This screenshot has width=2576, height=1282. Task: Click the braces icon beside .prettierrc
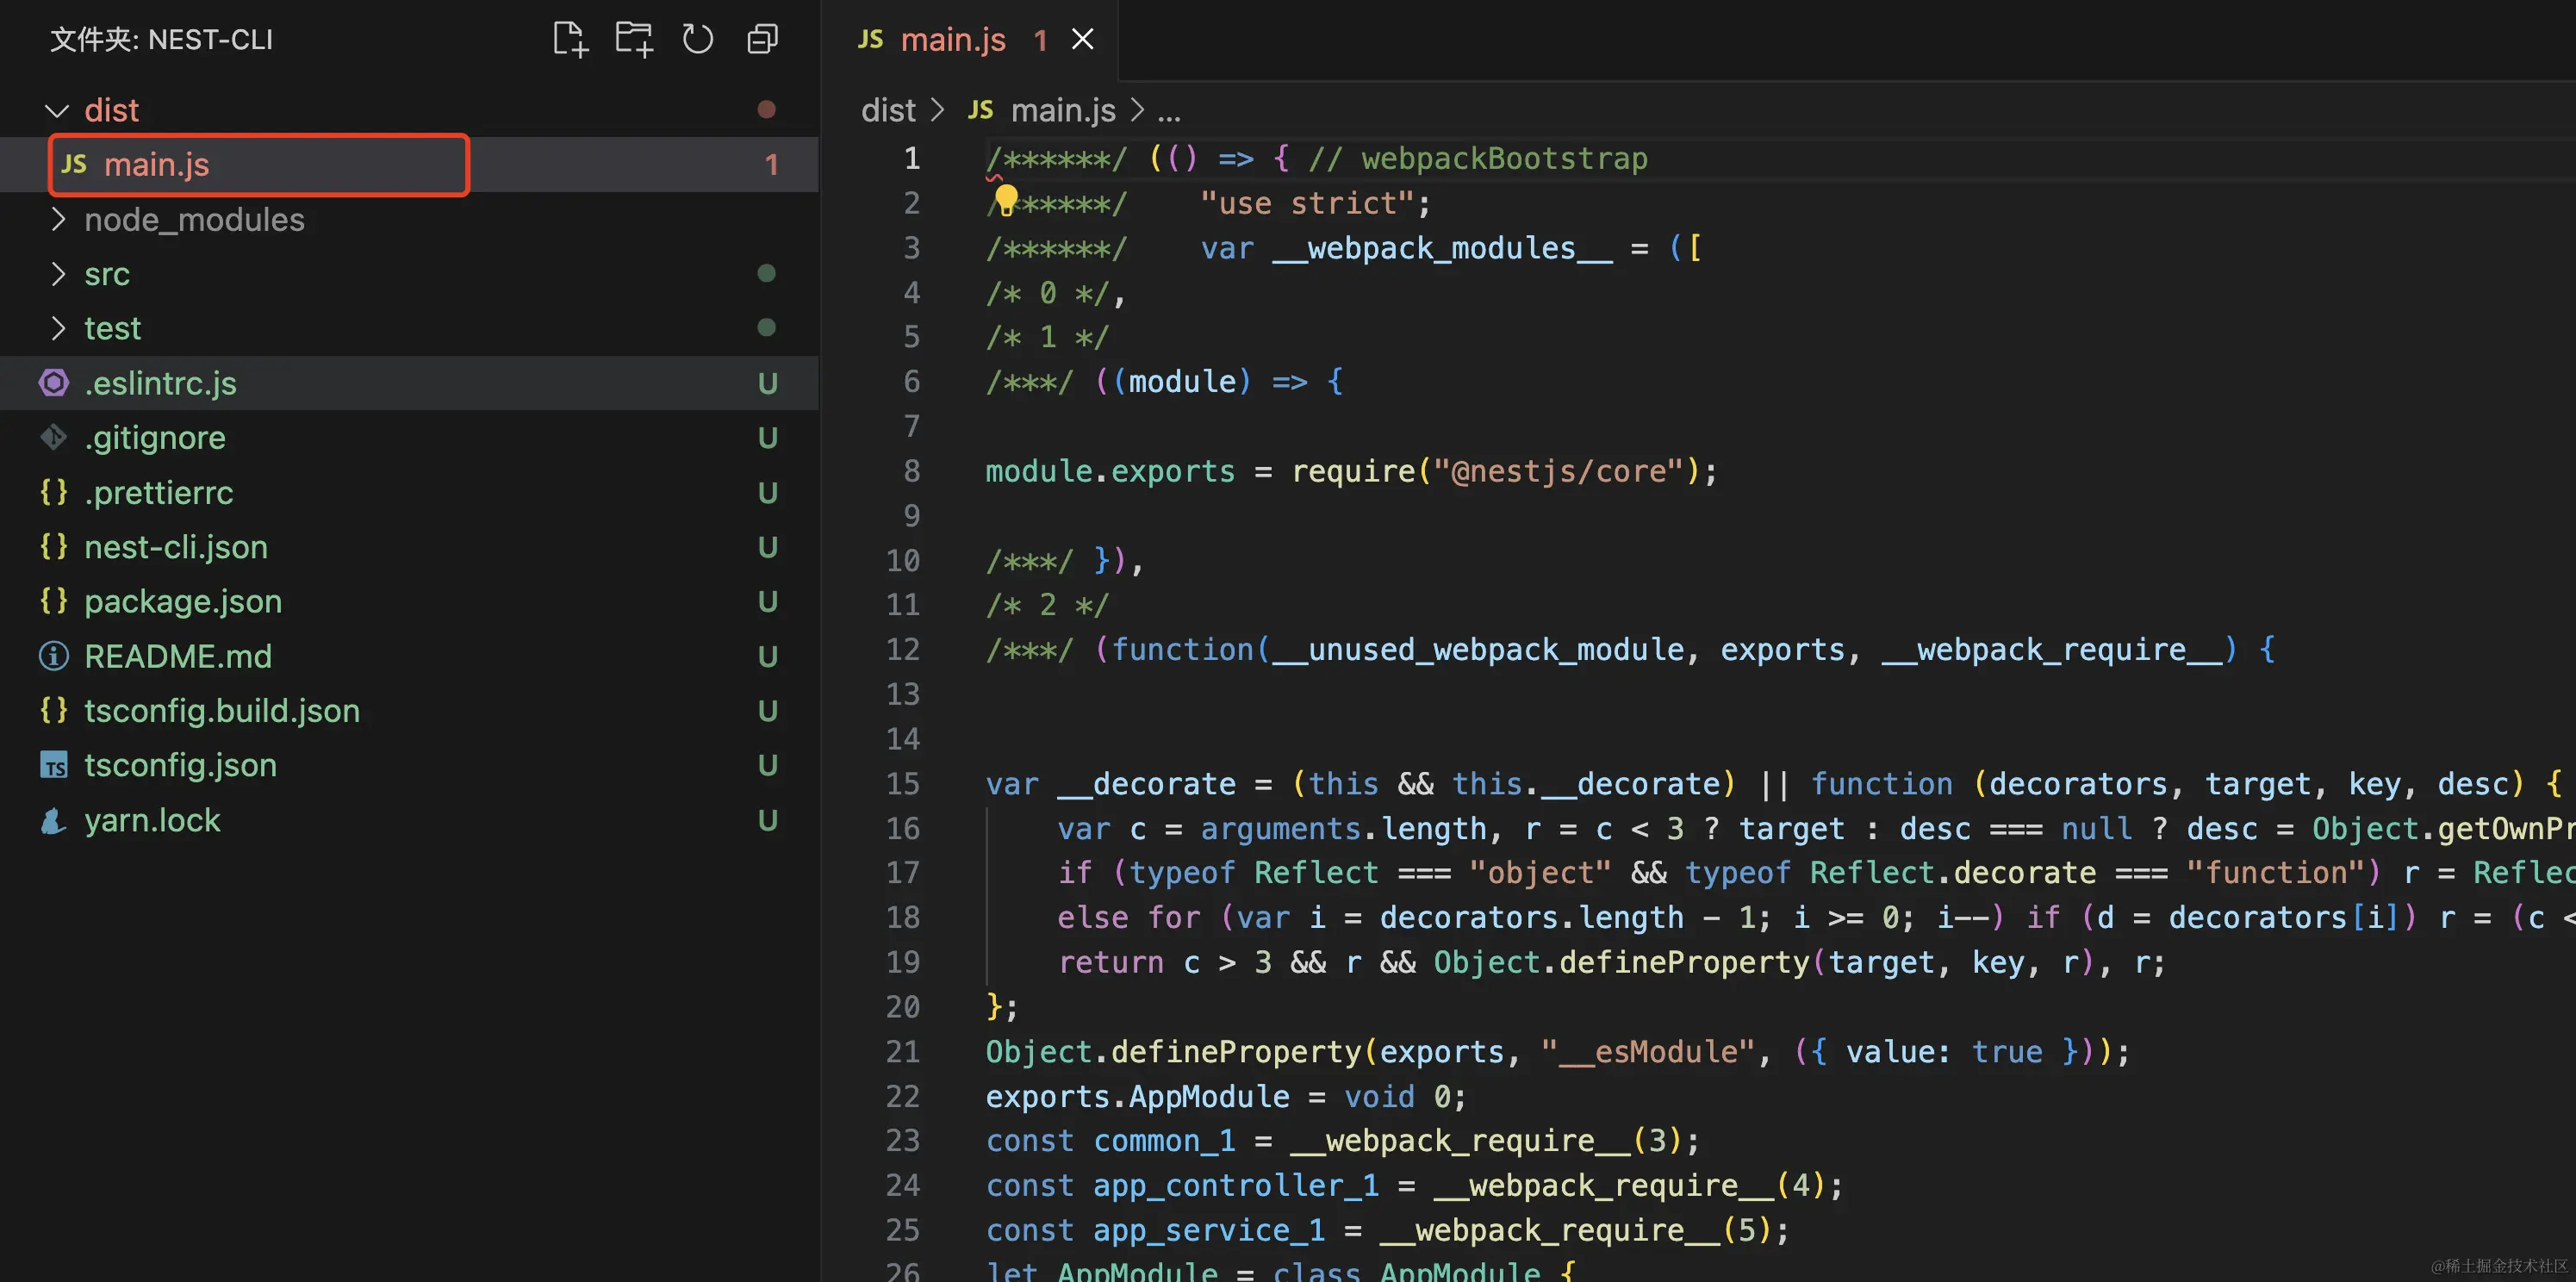pos(54,492)
